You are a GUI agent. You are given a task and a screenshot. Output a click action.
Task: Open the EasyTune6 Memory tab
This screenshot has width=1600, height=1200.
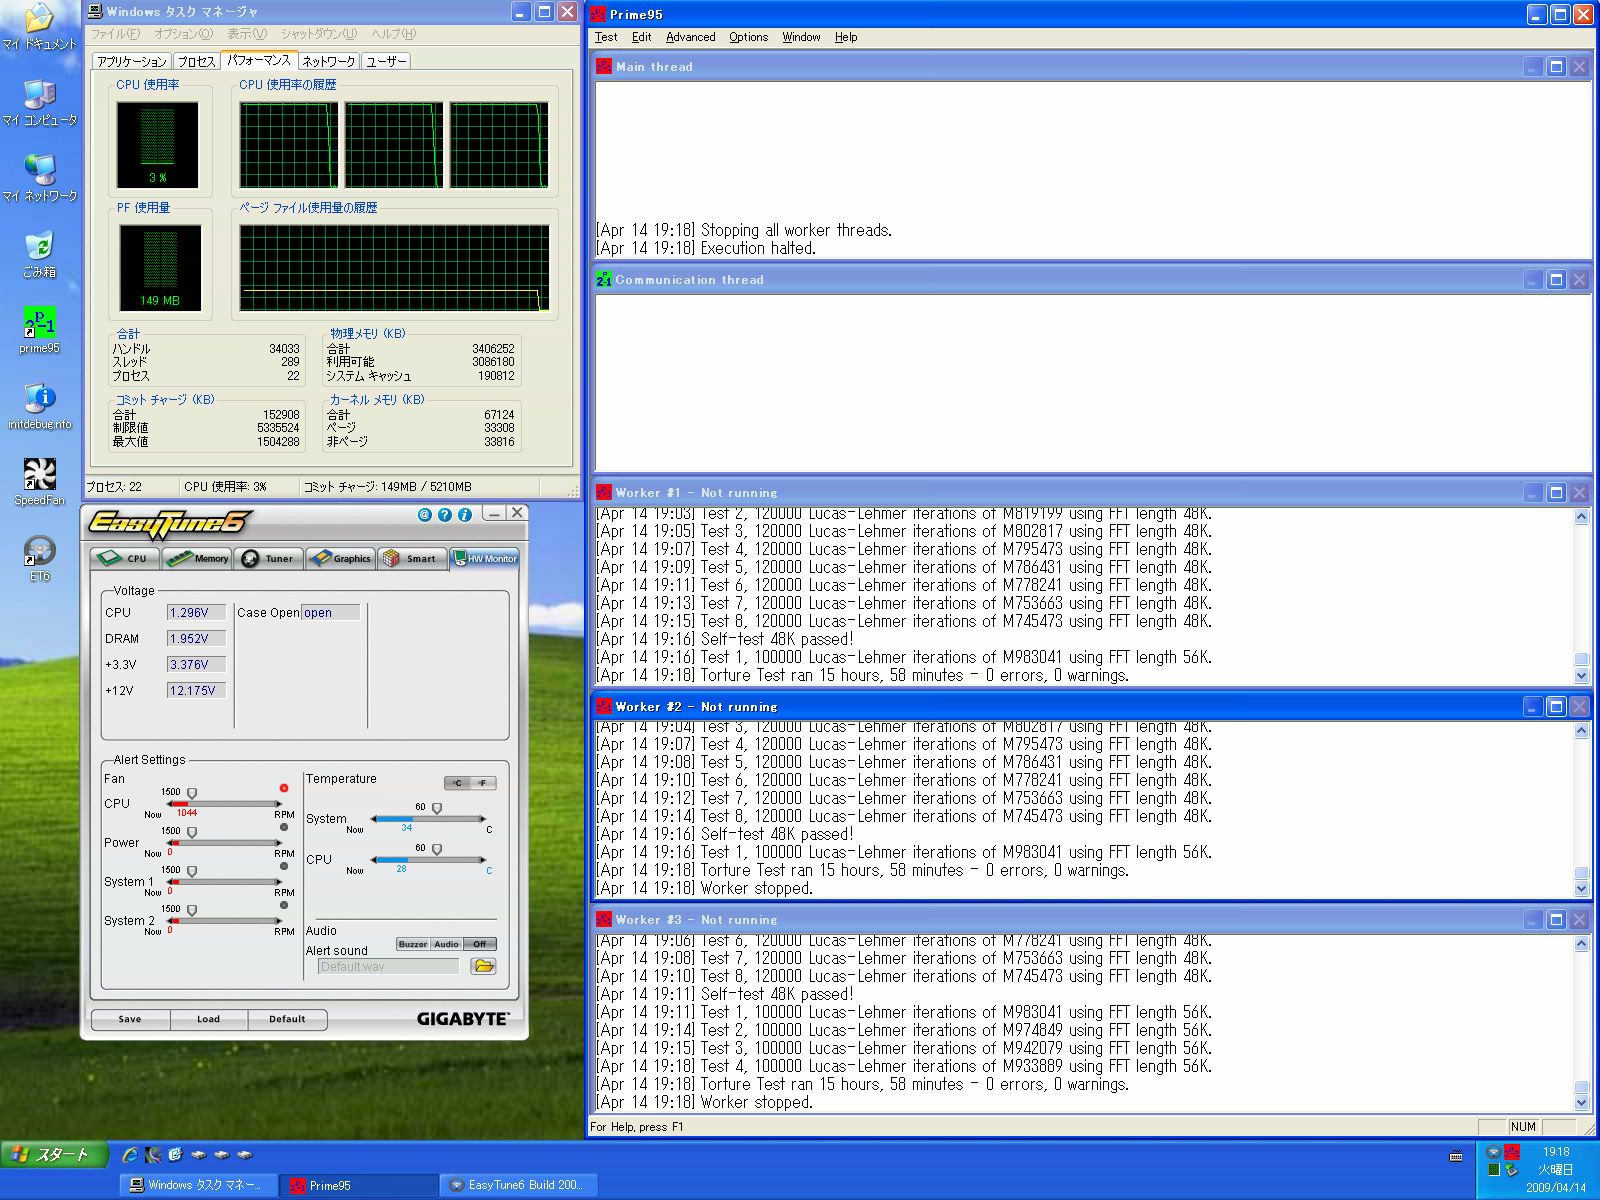[197, 558]
